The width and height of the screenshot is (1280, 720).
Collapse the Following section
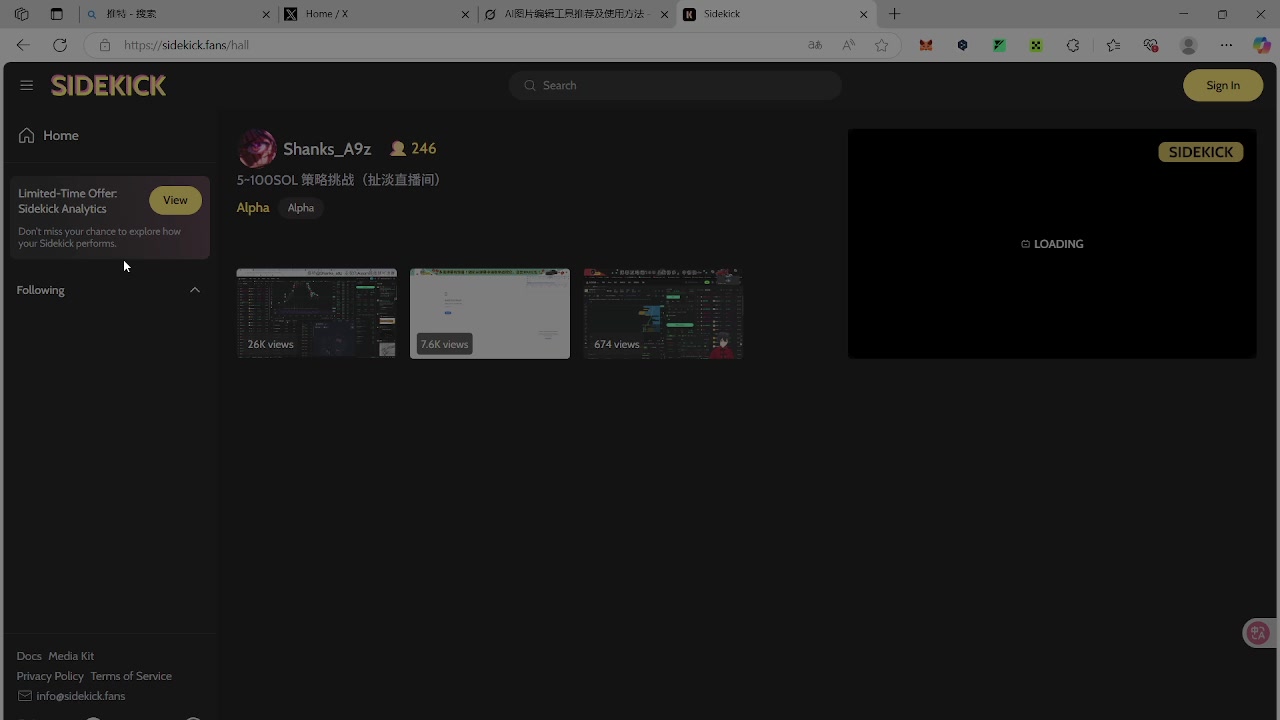[195, 290]
